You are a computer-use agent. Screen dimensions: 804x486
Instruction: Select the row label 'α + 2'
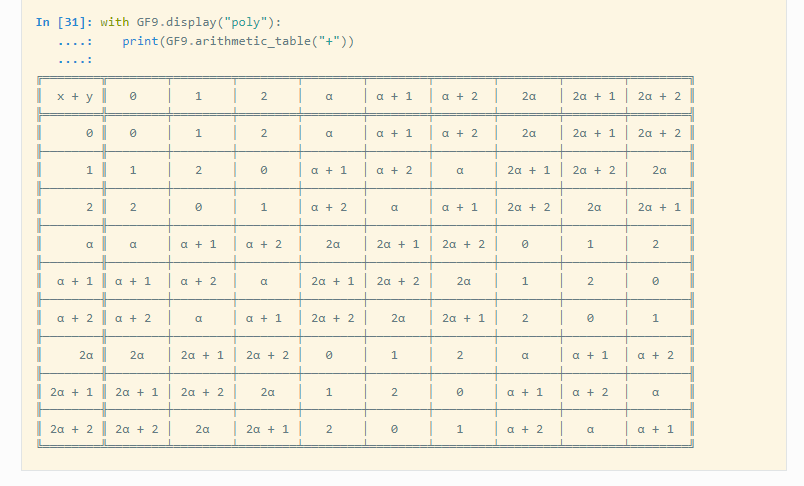tap(75, 318)
